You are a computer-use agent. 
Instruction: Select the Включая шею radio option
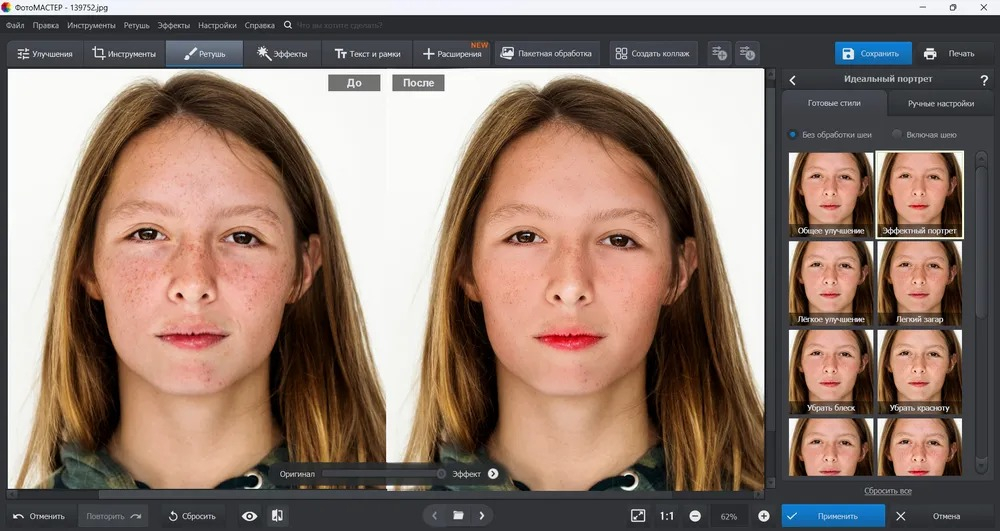(x=897, y=135)
